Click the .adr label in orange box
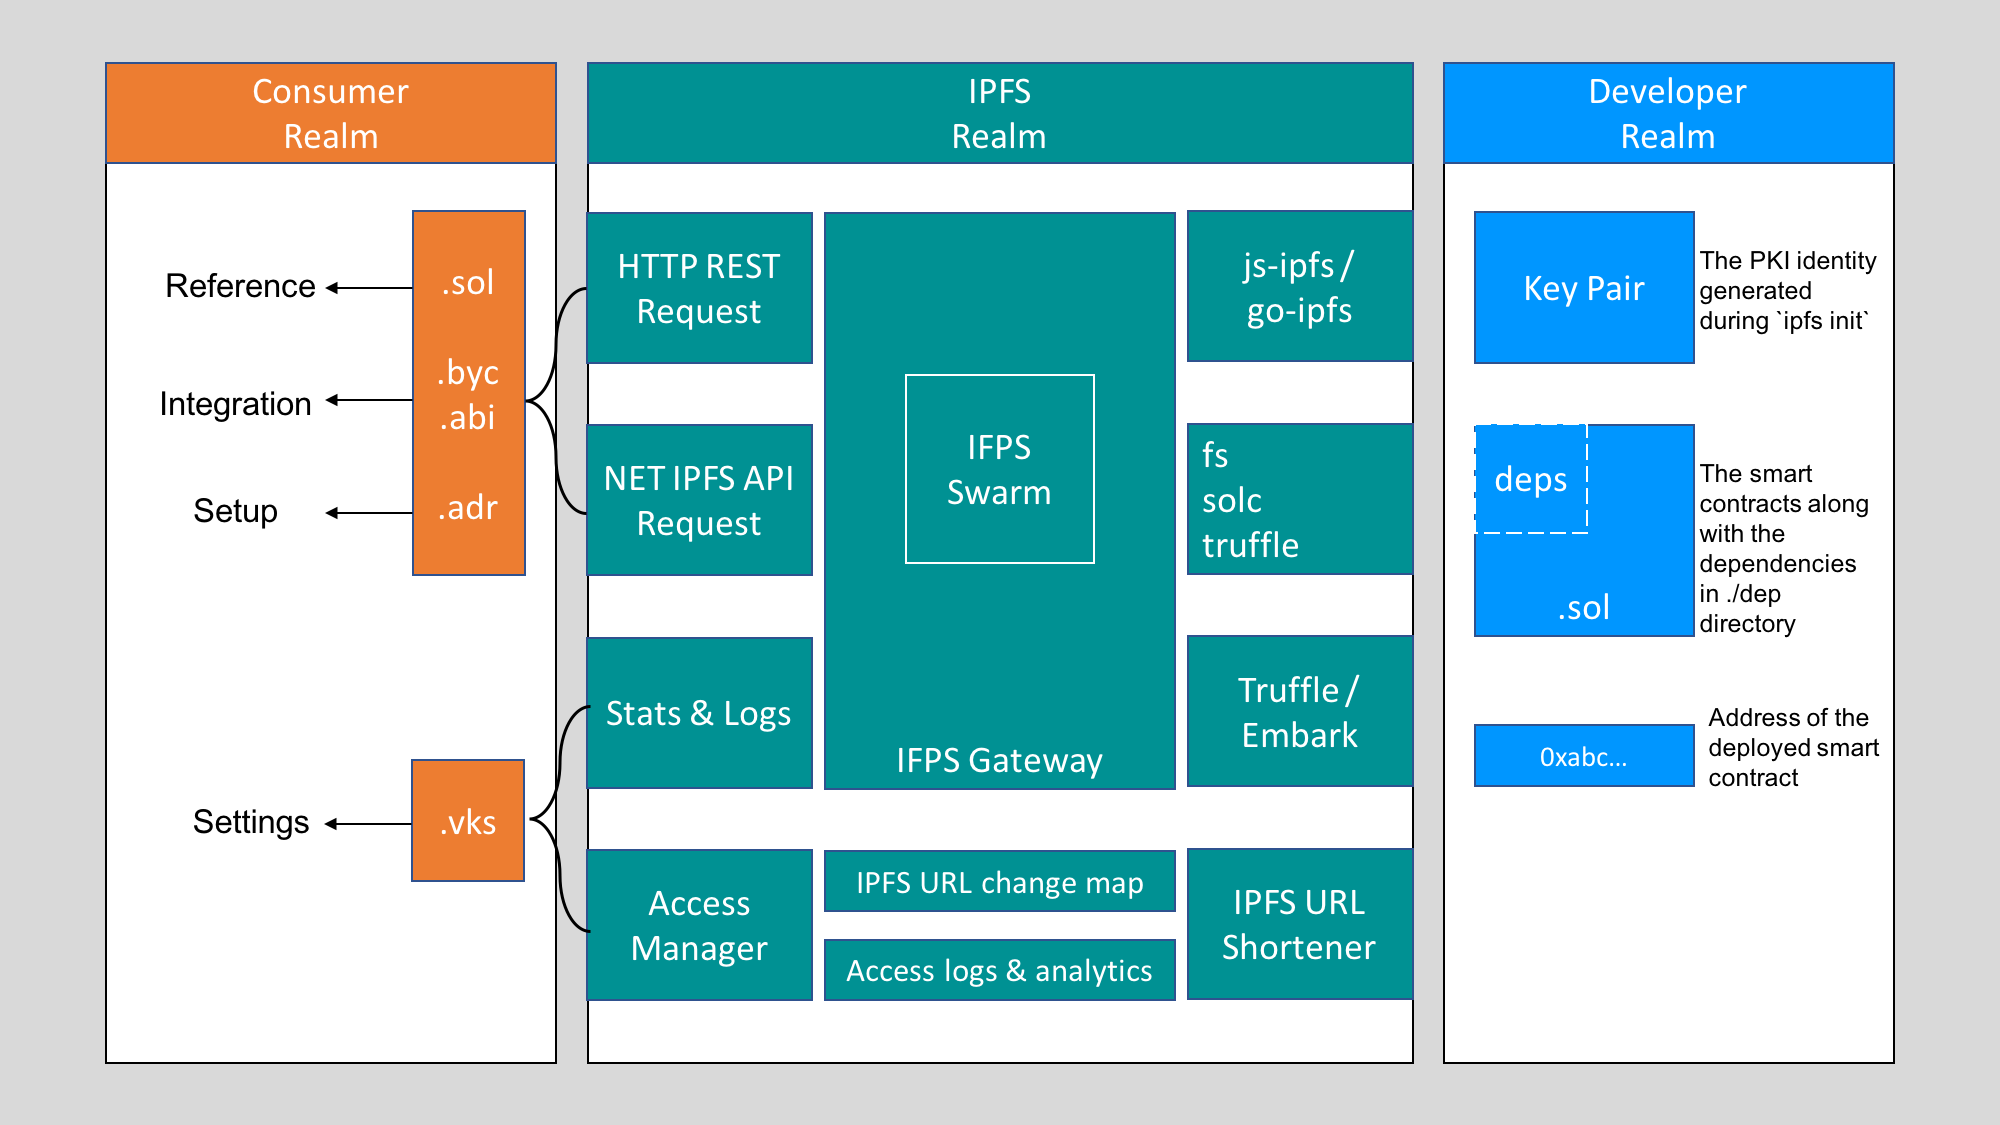Image resolution: width=2000 pixels, height=1125 pixels. (468, 508)
